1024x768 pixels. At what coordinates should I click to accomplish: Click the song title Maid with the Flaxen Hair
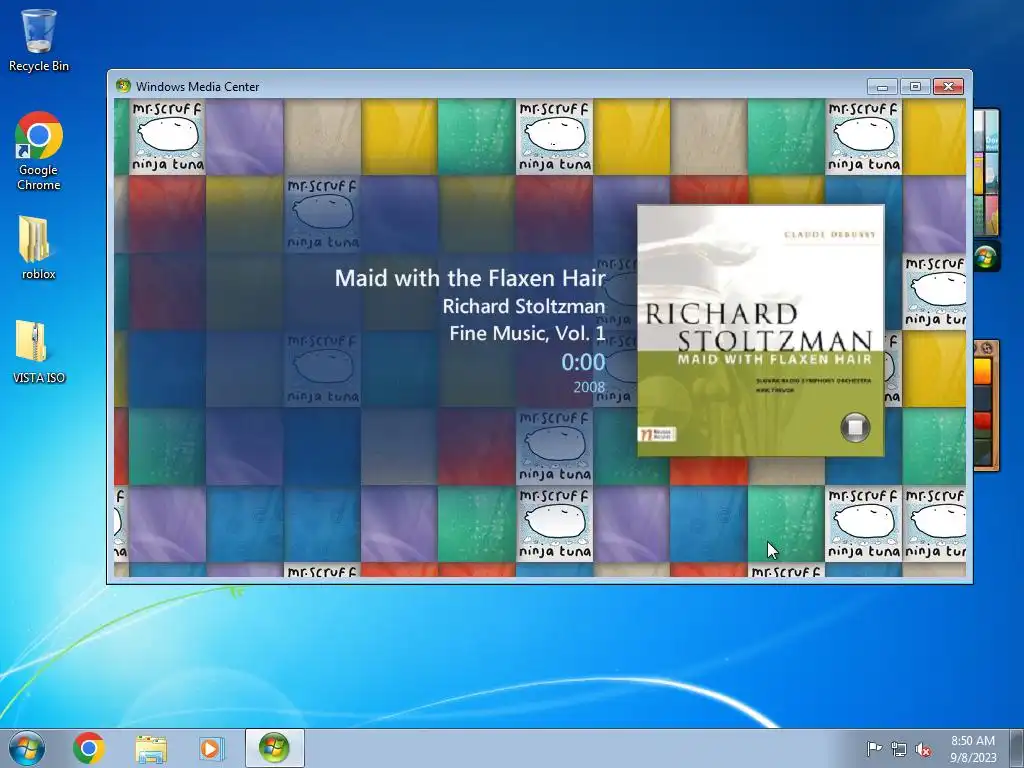pos(470,278)
